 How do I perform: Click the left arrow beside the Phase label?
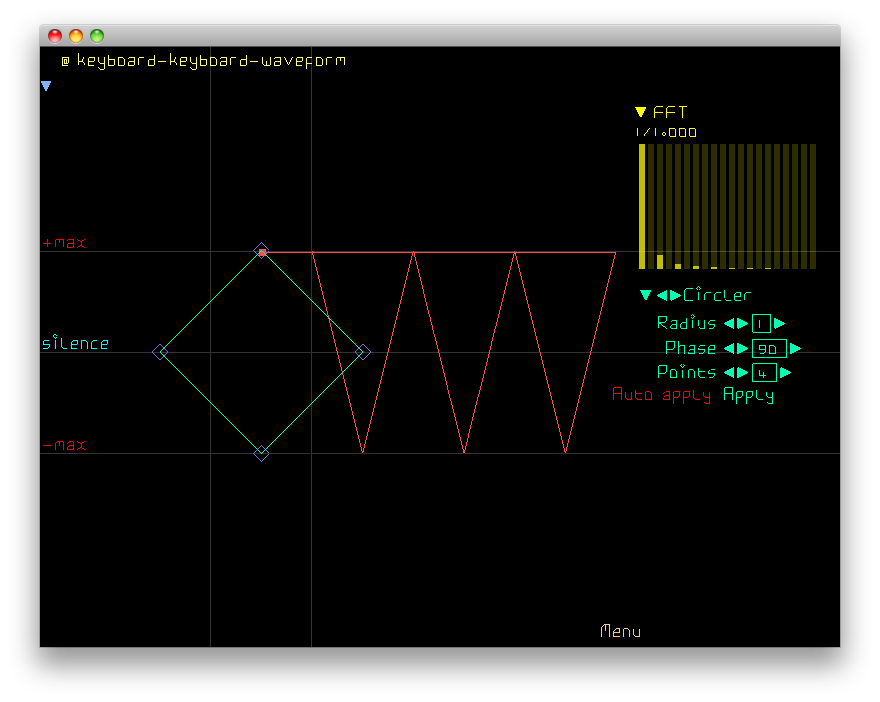click(729, 348)
